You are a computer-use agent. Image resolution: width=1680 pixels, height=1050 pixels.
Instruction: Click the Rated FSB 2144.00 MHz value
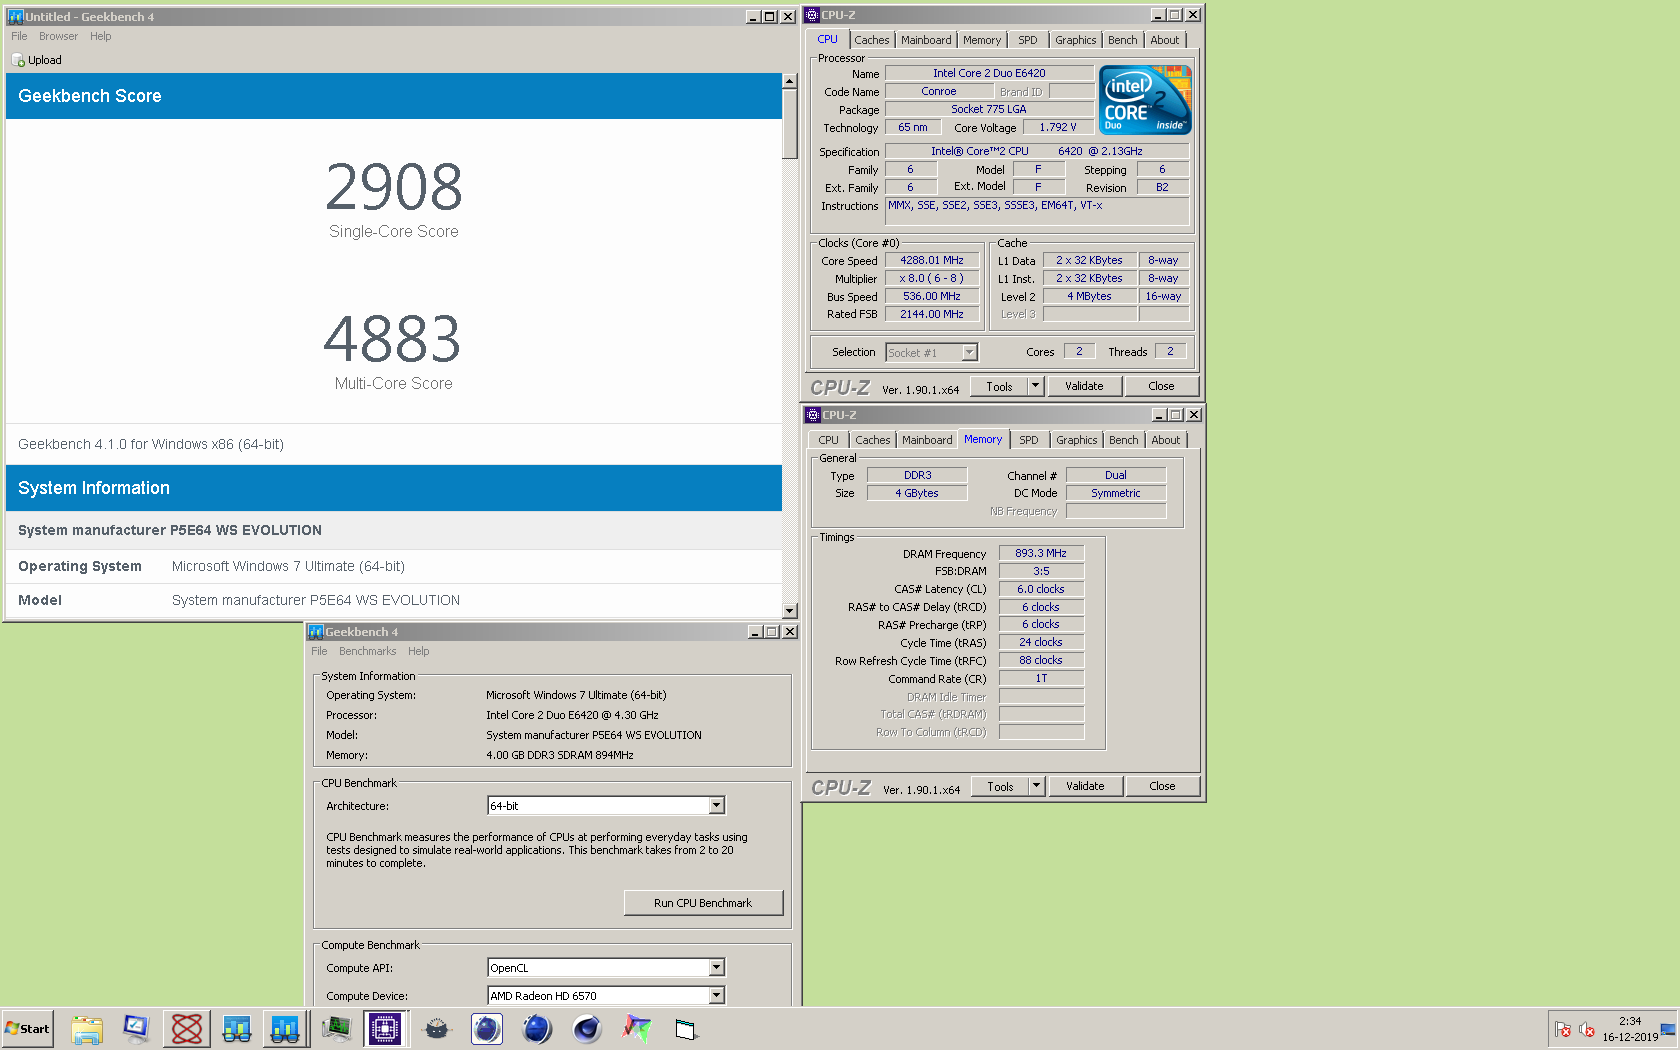pyautogui.click(x=932, y=314)
